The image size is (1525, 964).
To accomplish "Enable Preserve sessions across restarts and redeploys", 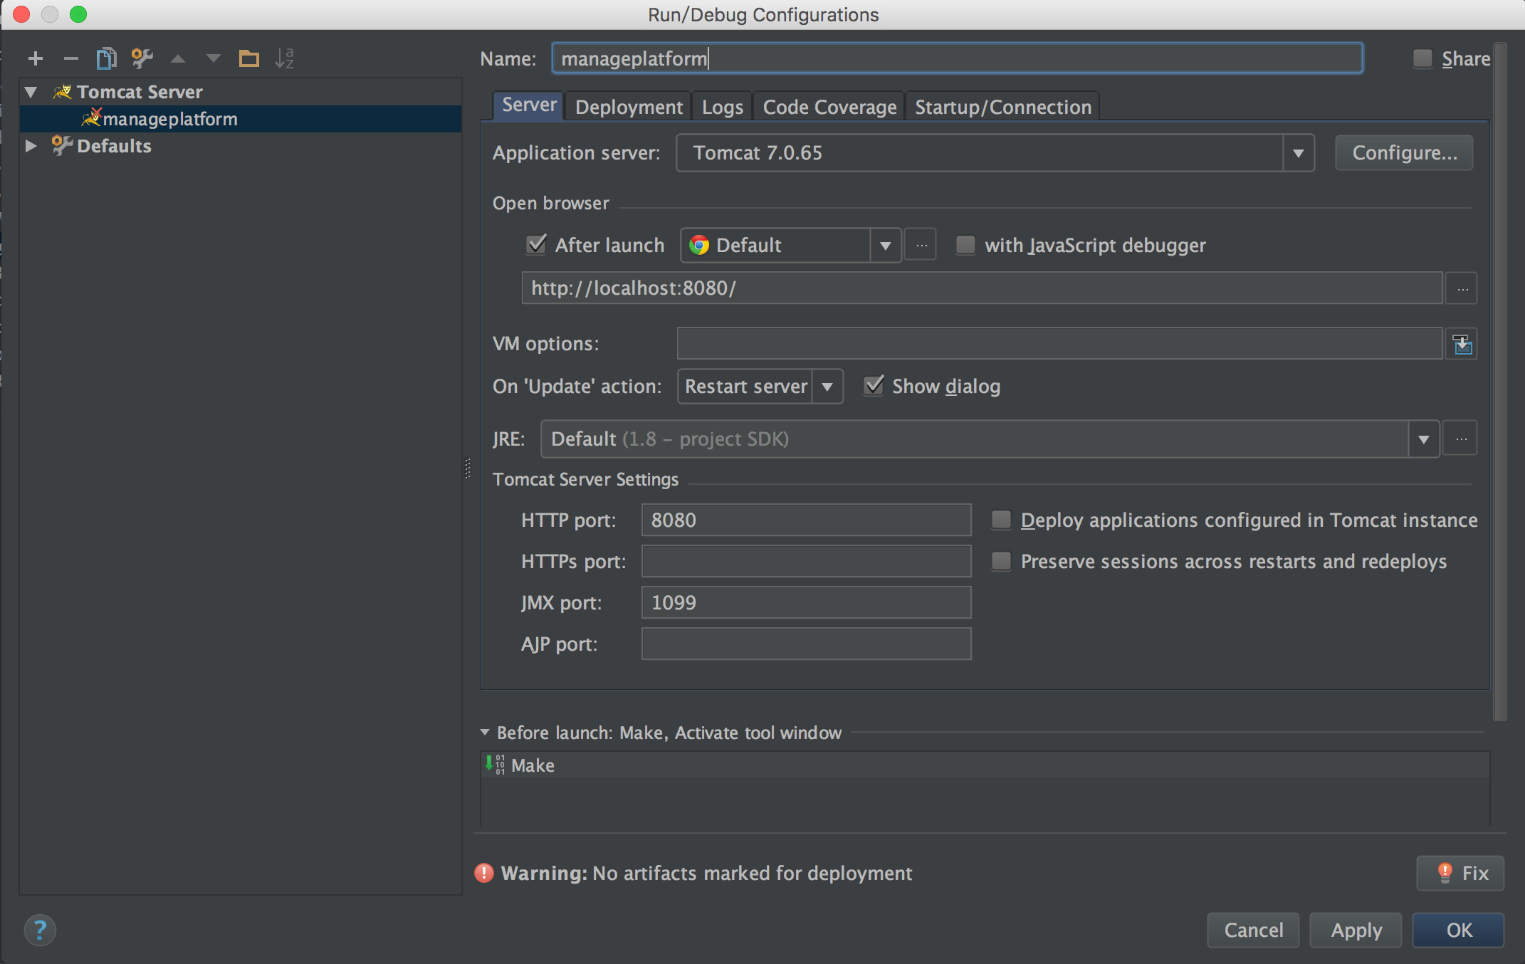I will click(1001, 561).
